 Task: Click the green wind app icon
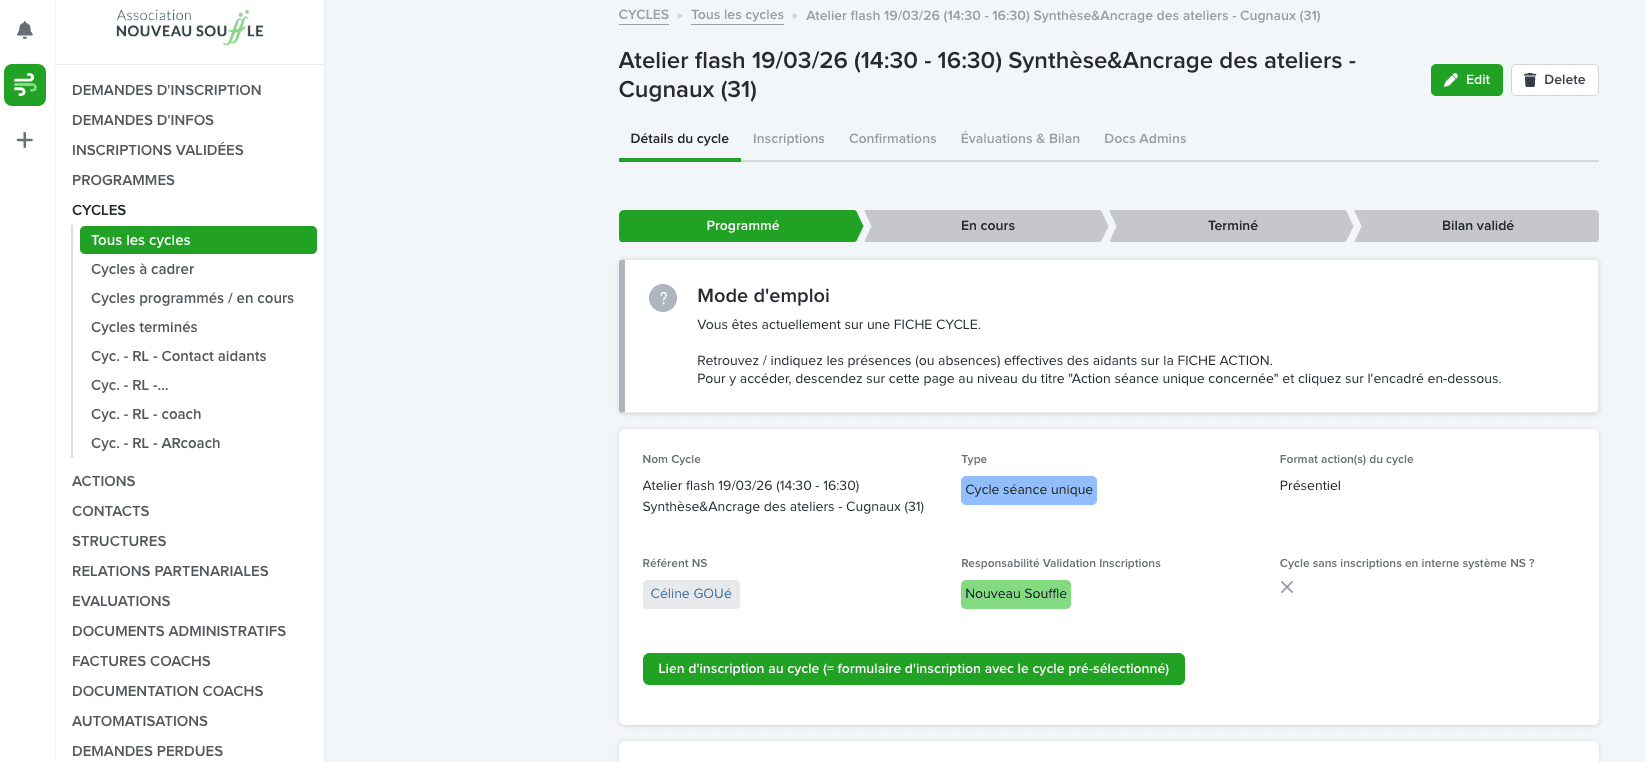tap(25, 85)
